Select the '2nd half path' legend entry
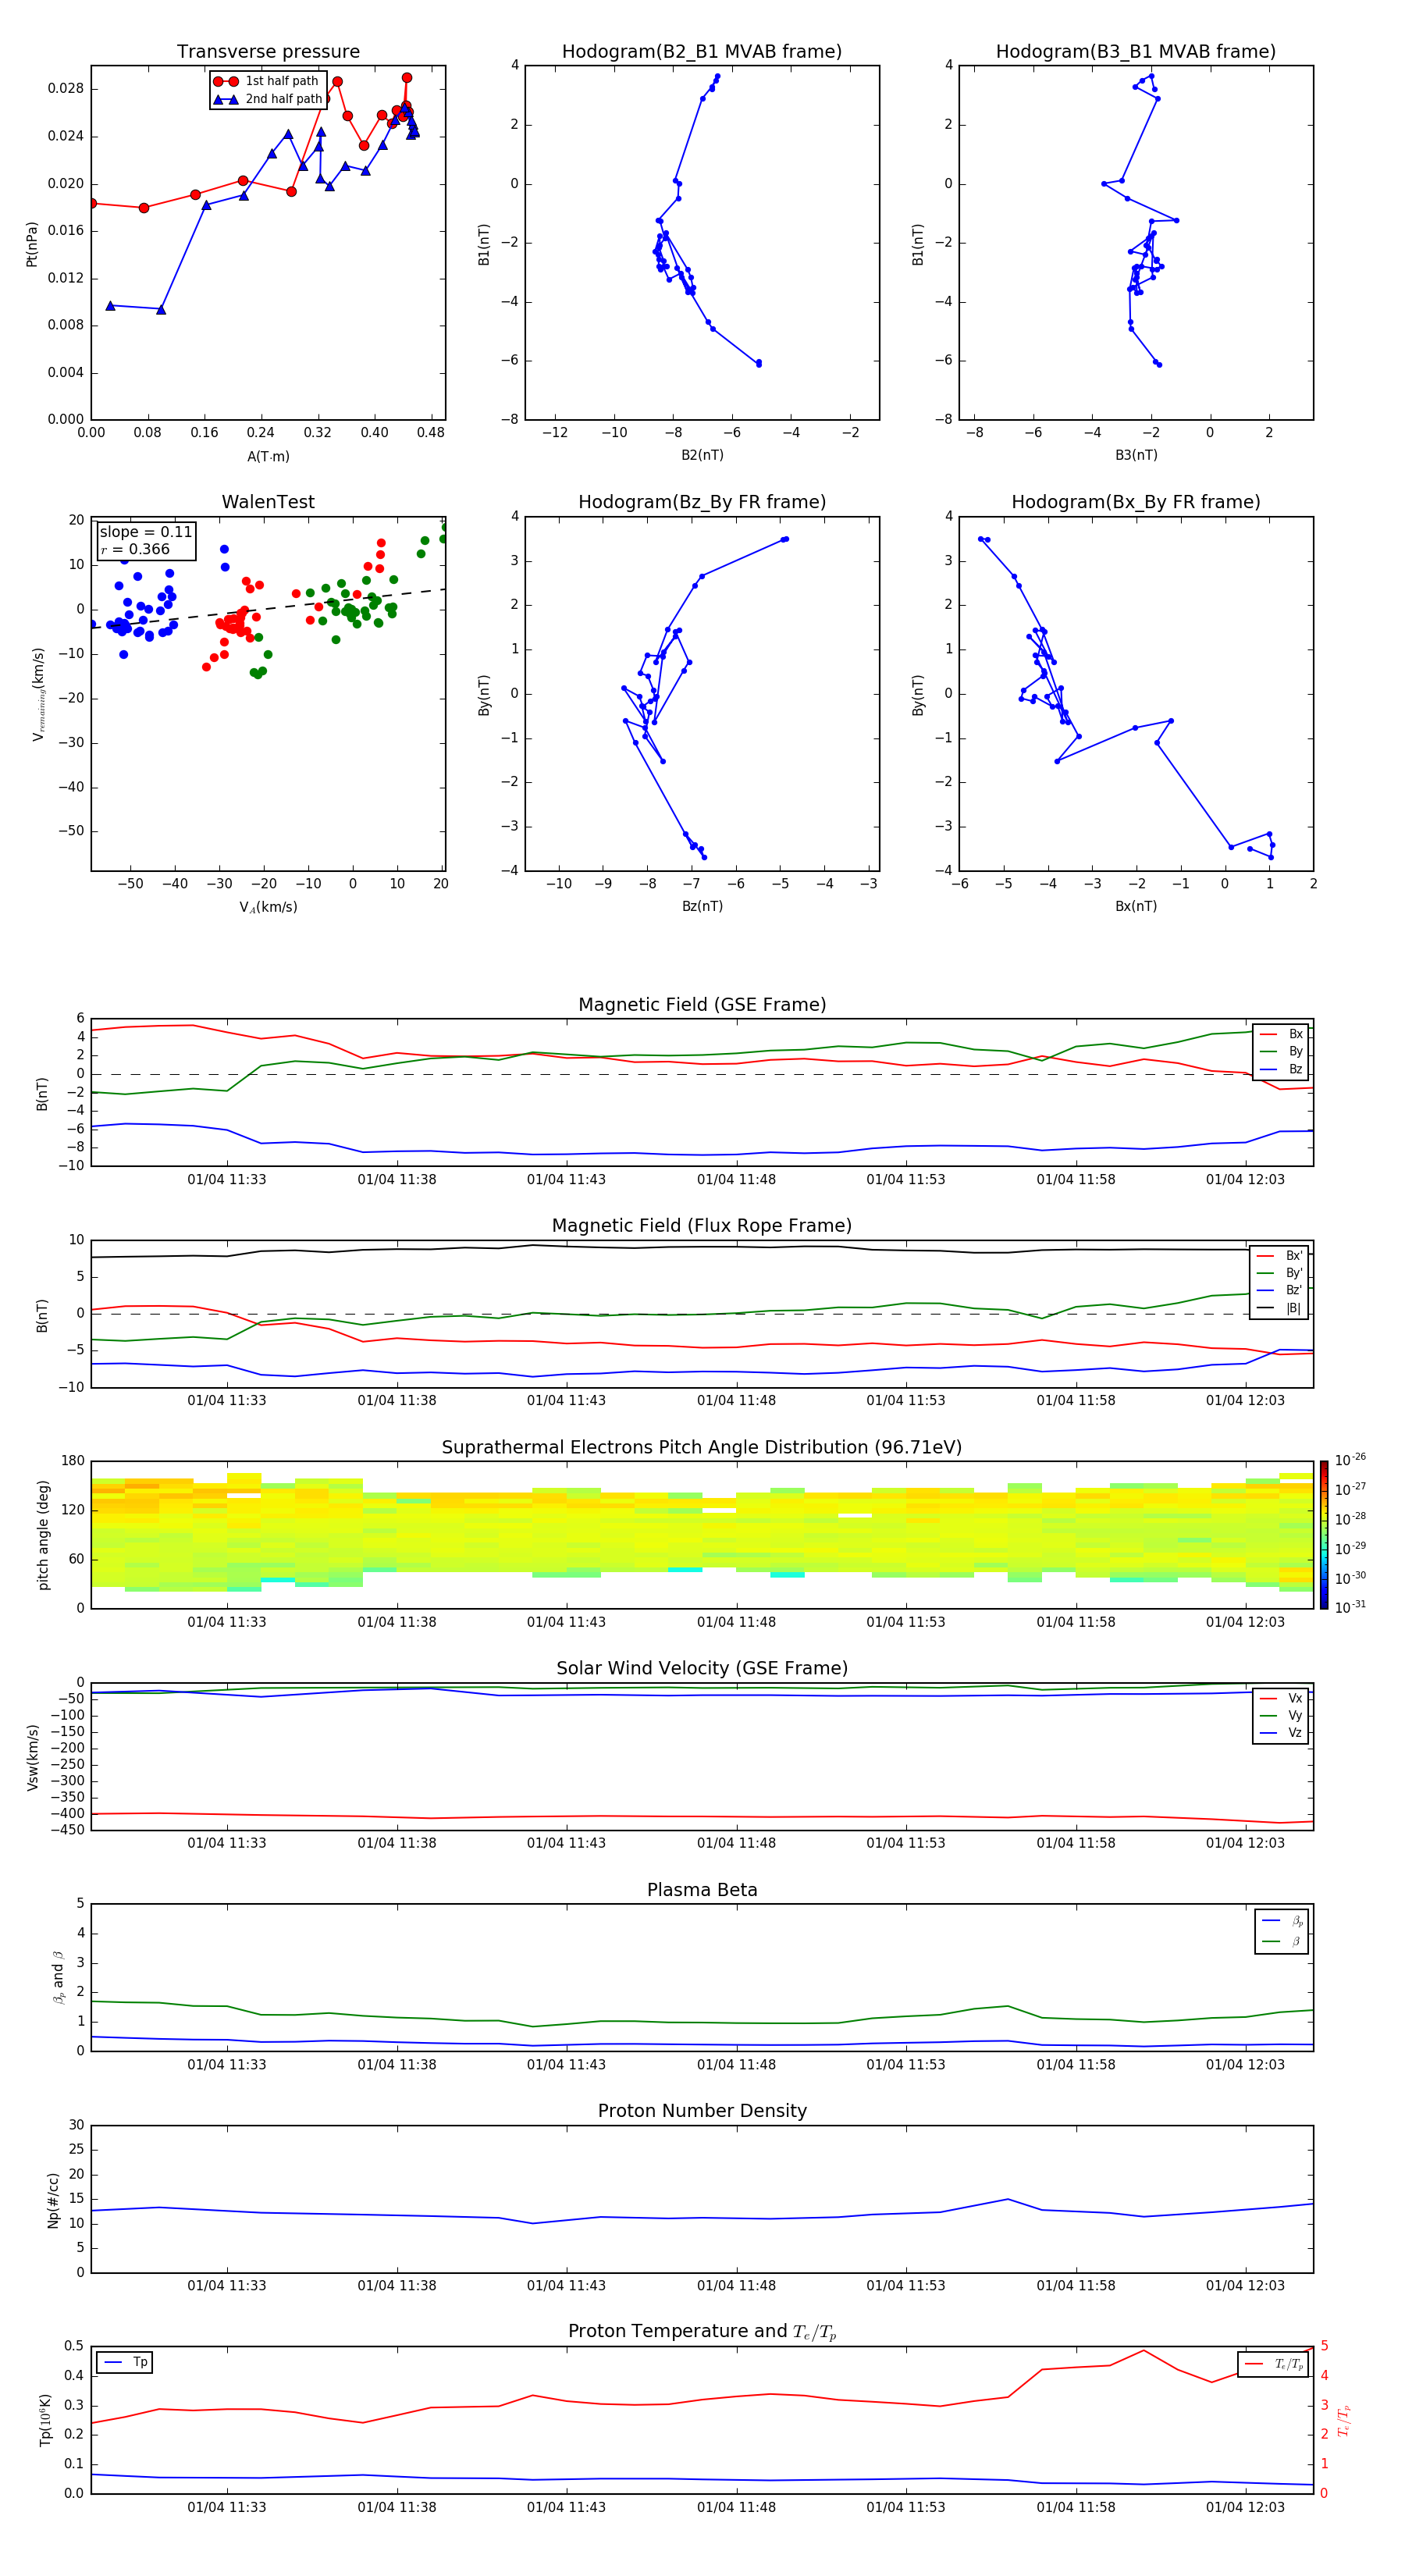 pyautogui.click(x=267, y=99)
